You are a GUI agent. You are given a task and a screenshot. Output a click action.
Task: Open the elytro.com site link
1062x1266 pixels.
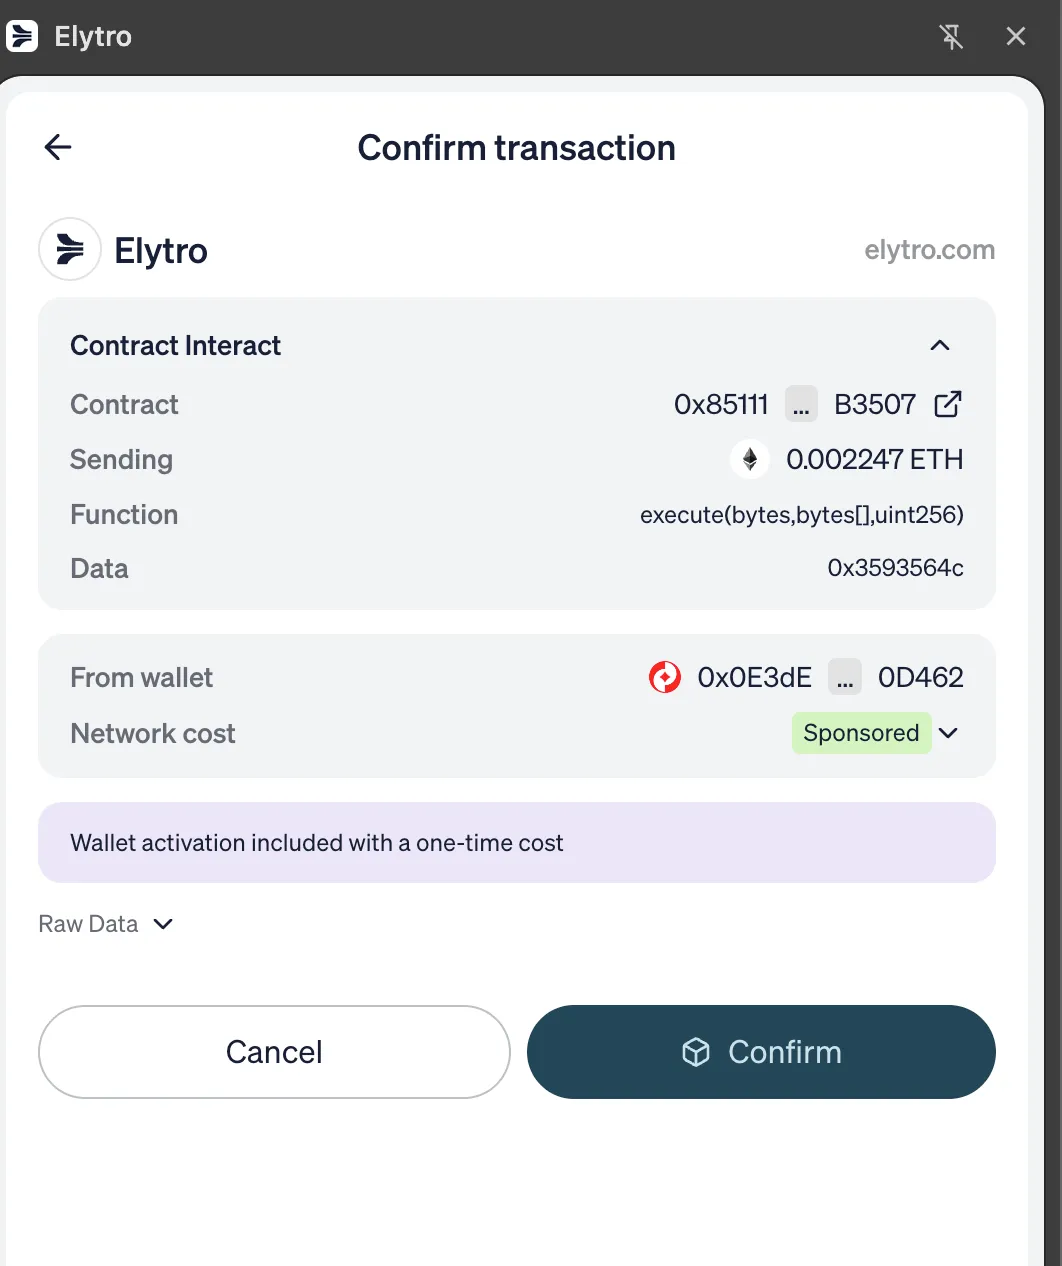coord(929,250)
